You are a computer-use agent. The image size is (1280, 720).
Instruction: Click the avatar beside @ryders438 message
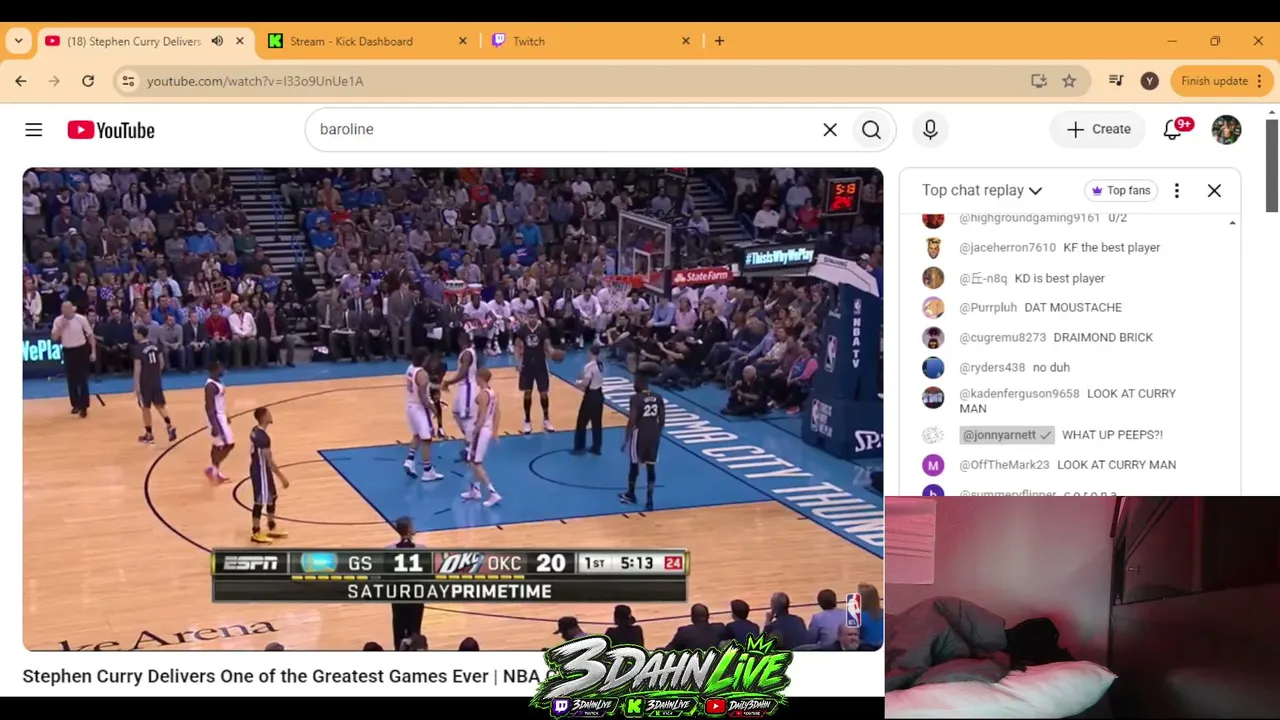point(933,367)
